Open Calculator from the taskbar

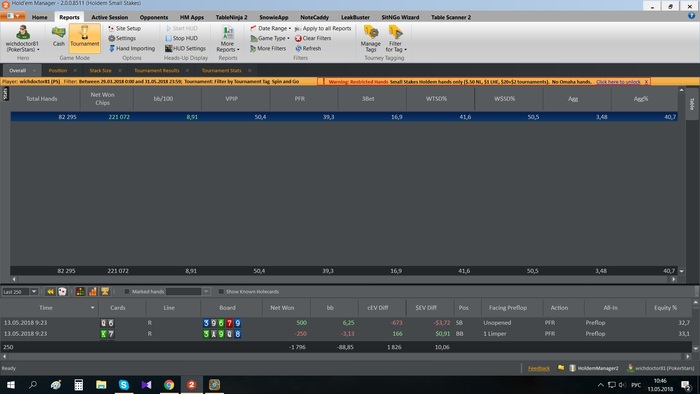pos(79,385)
